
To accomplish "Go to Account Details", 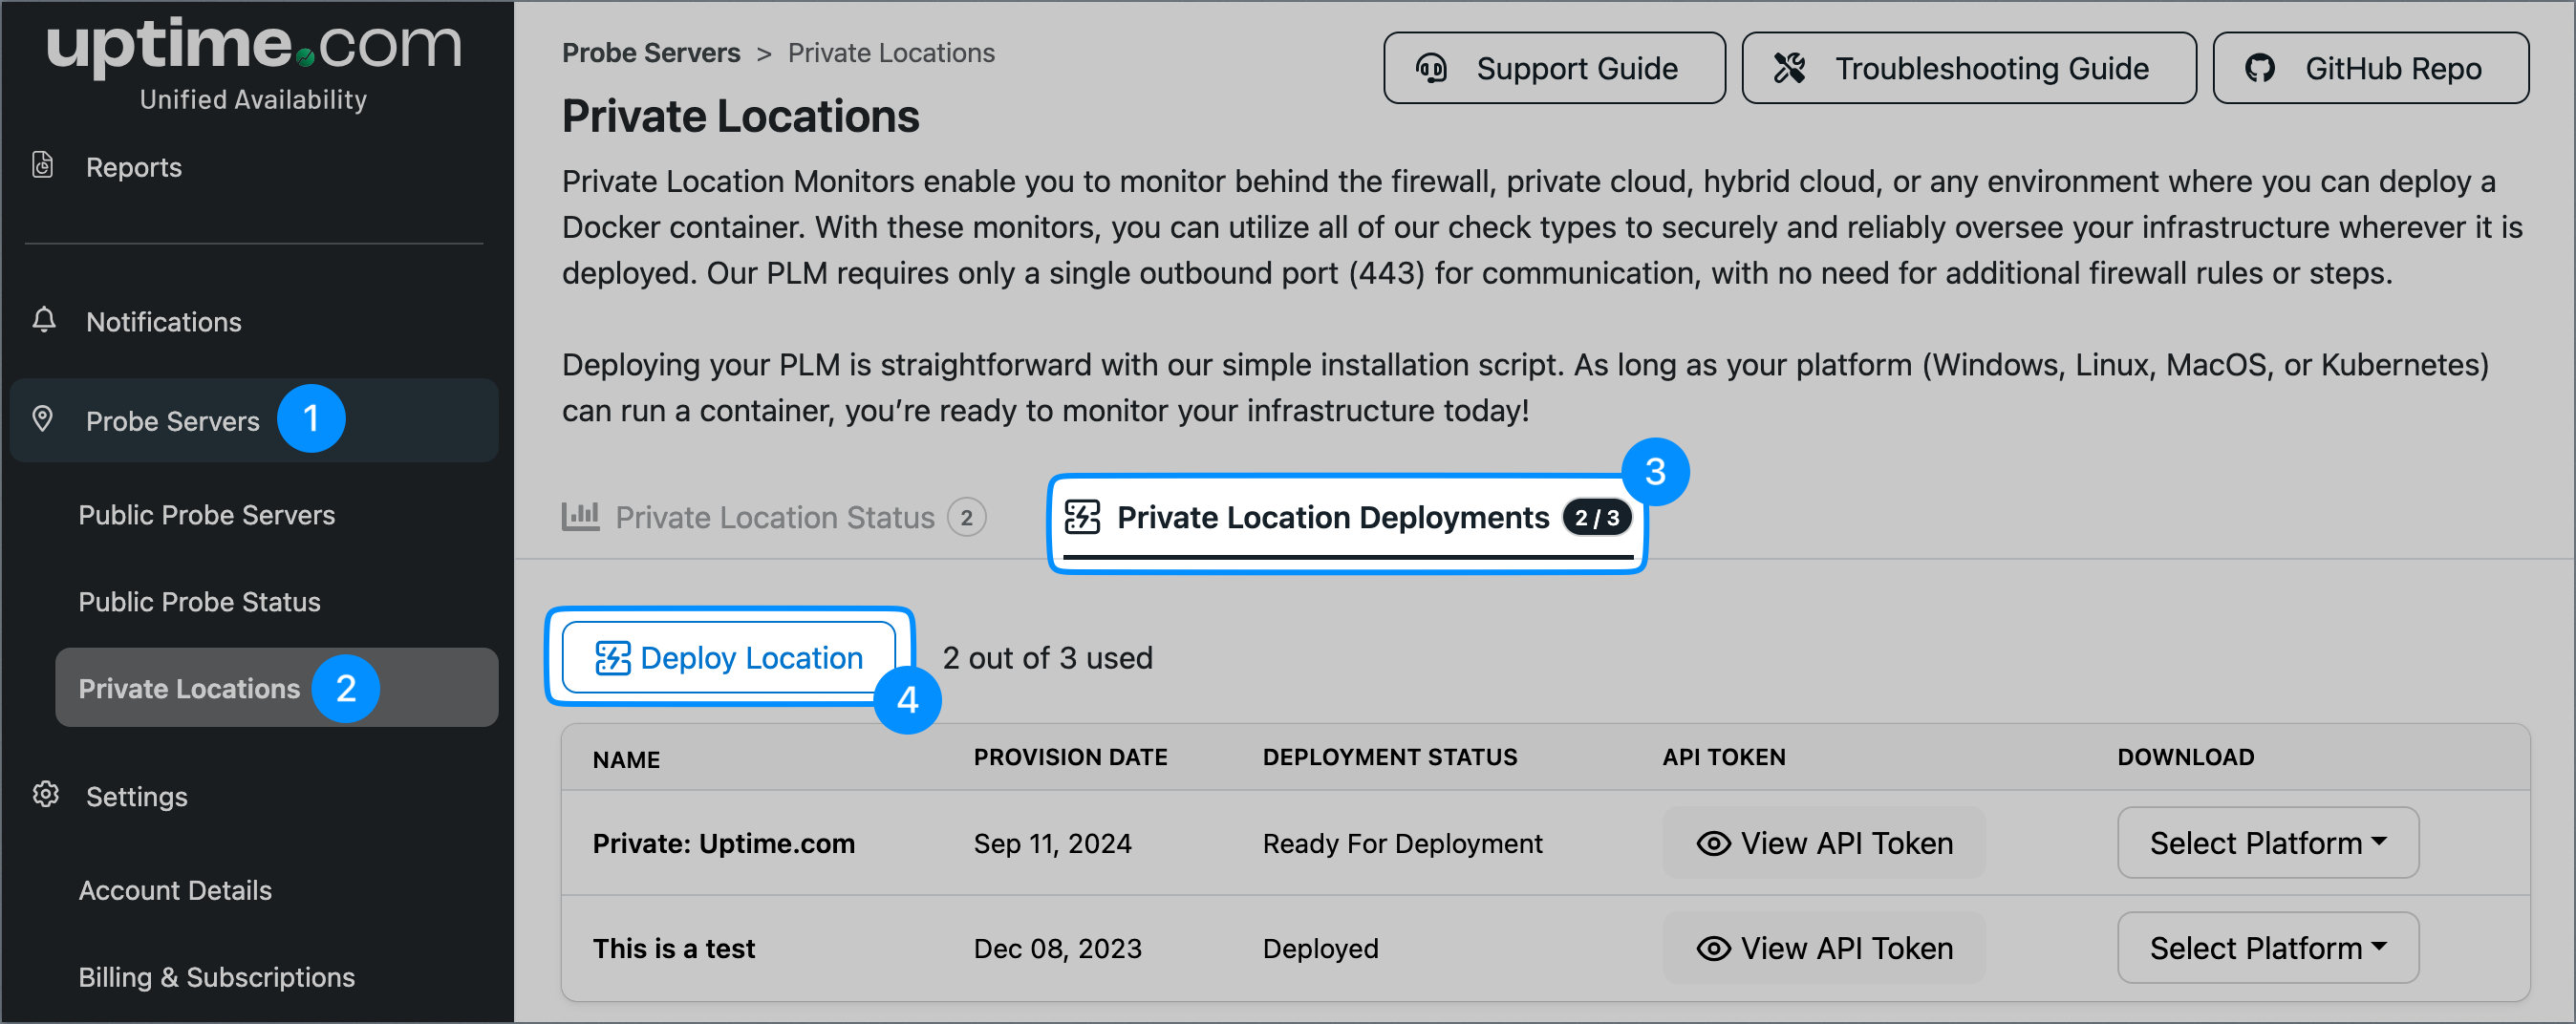I will 175,890.
